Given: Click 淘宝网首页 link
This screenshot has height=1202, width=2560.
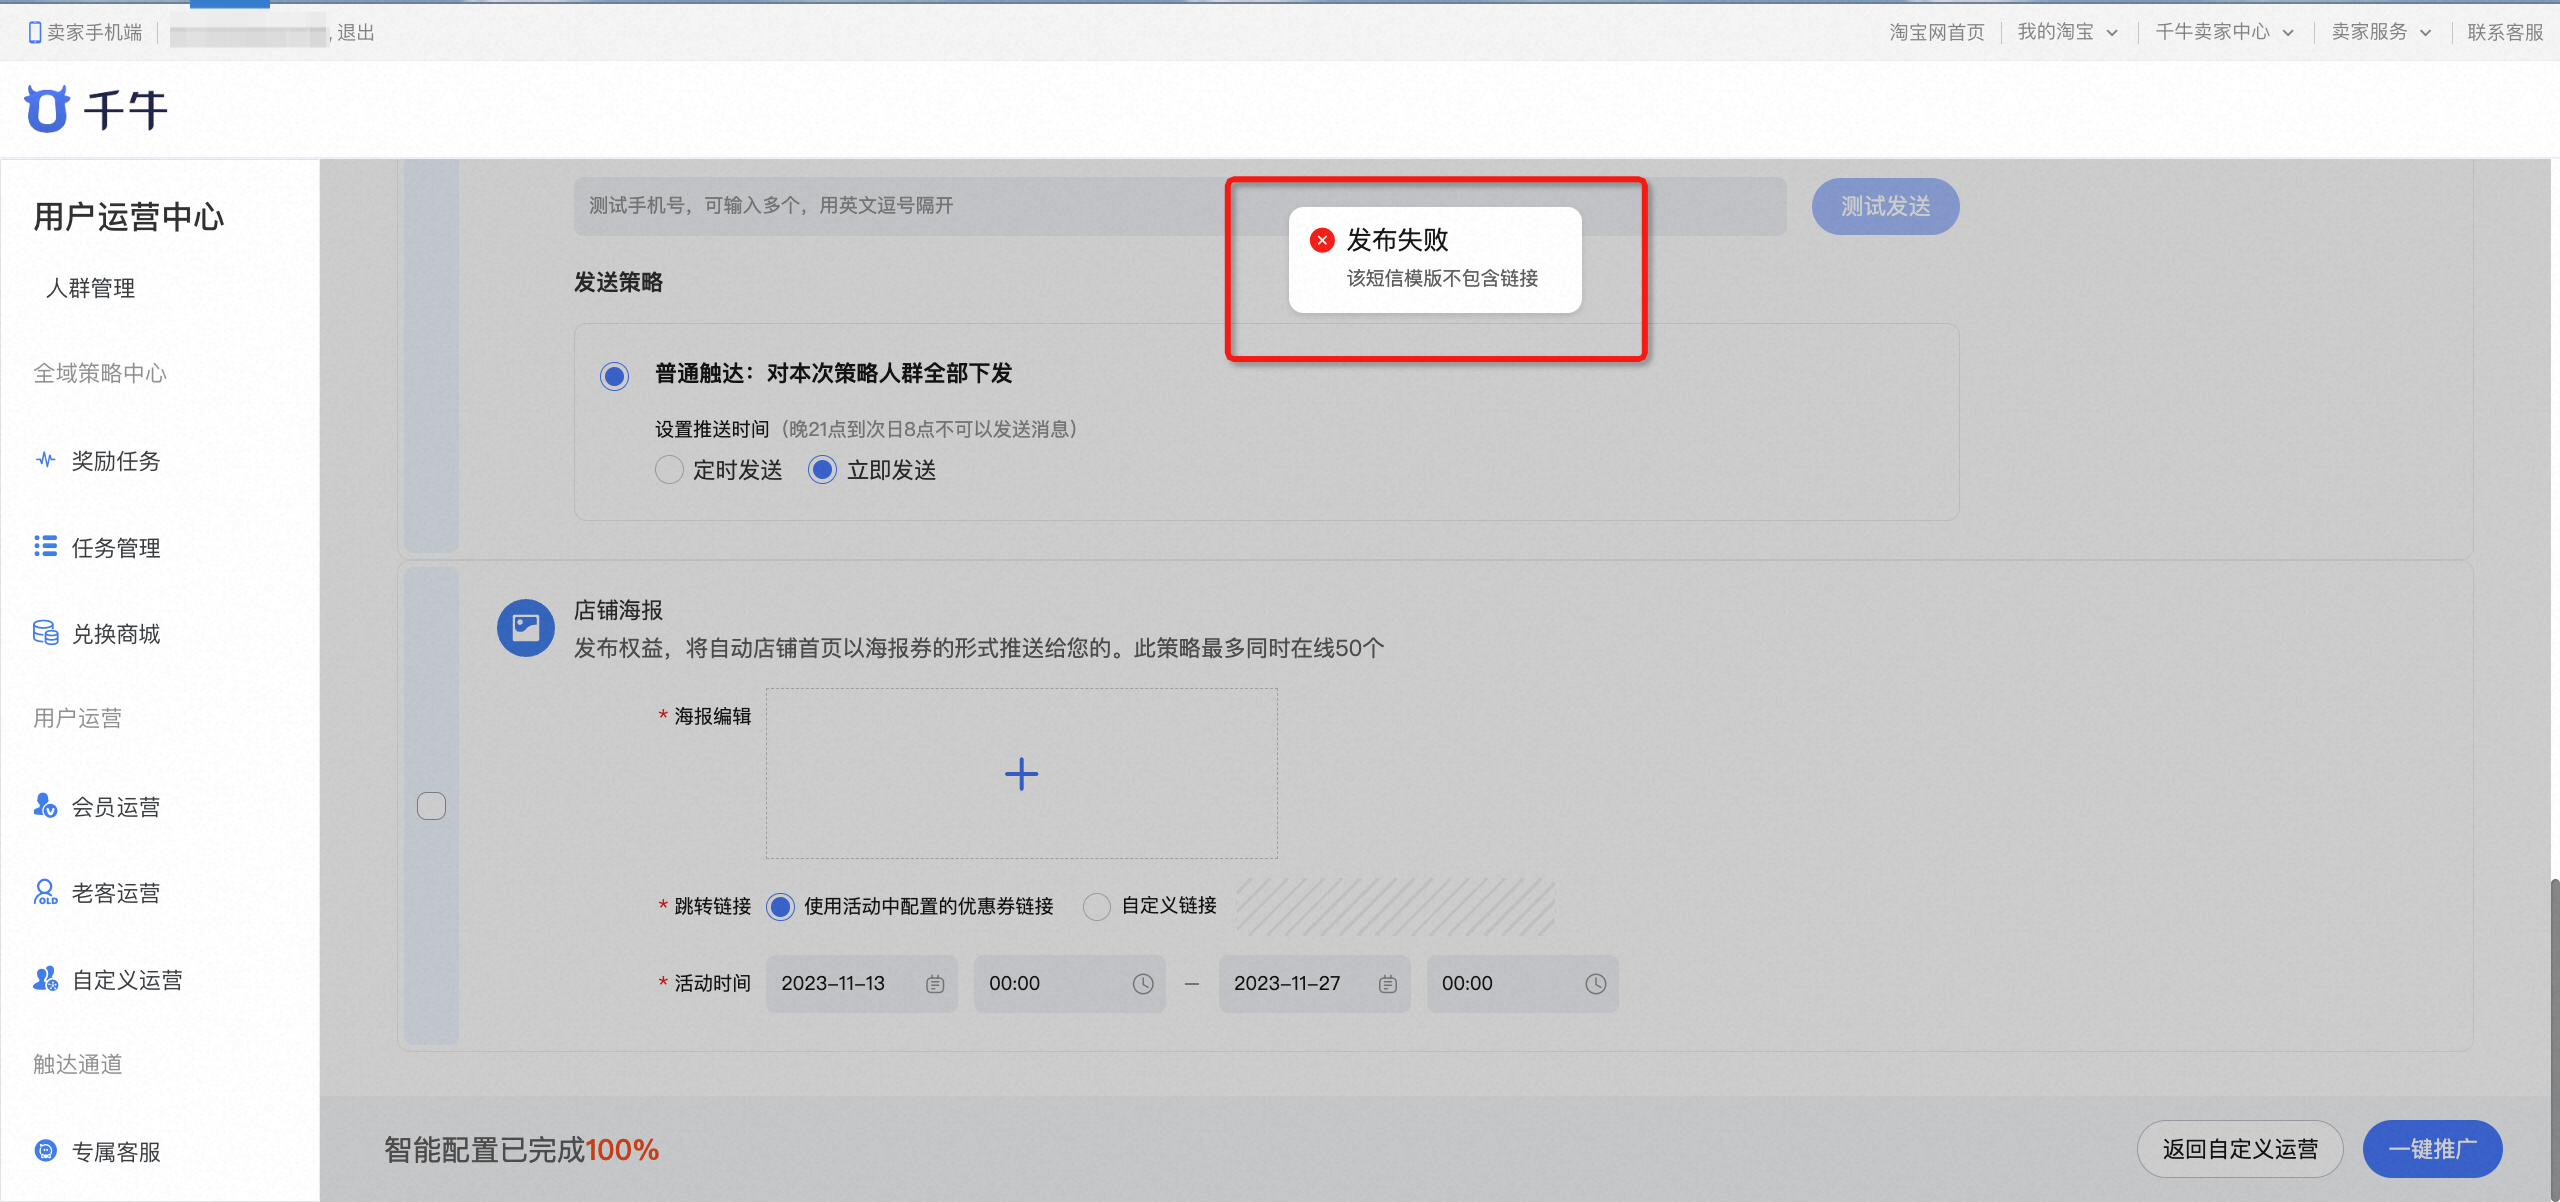Looking at the screenshot, I should tap(1937, 32).
